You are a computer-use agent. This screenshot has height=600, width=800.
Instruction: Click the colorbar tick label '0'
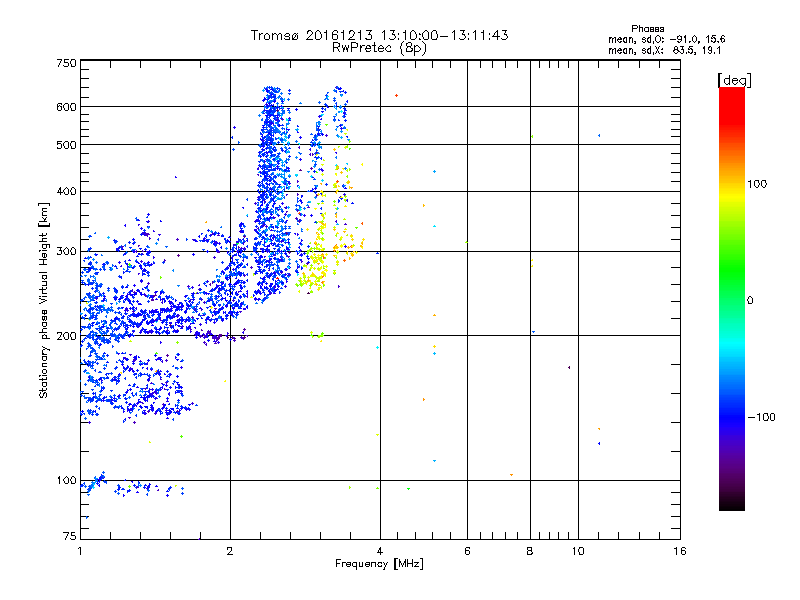pos(750,301)
